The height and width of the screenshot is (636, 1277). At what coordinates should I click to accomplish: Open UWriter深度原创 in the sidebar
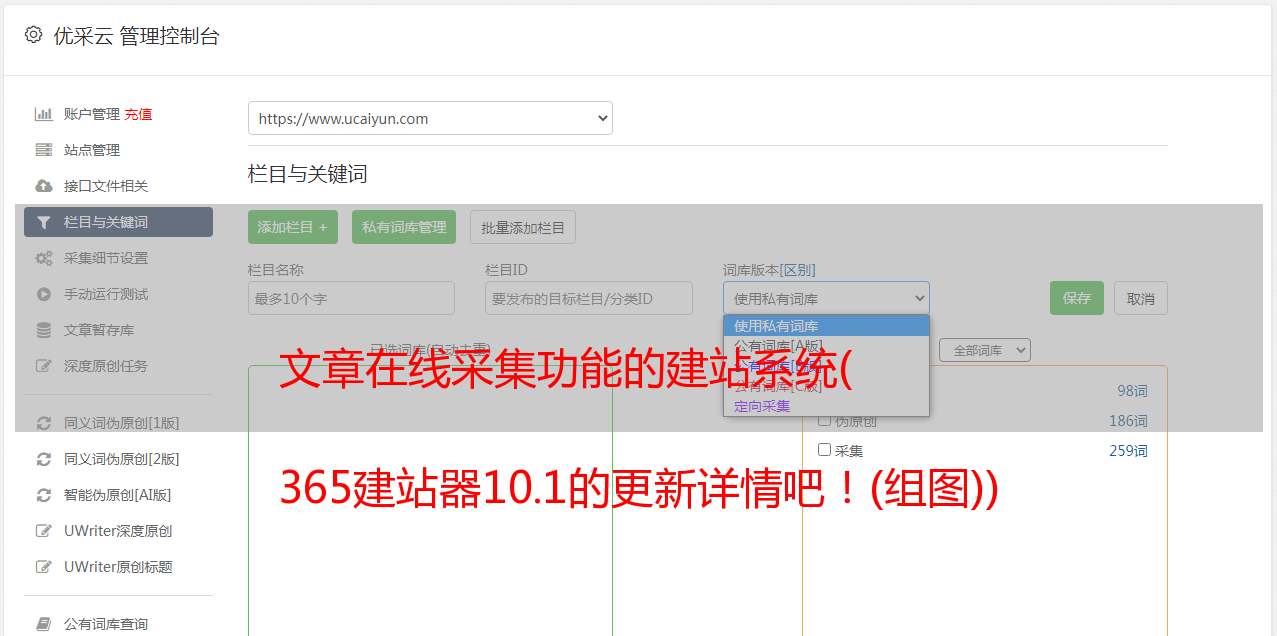click(118, 531)
